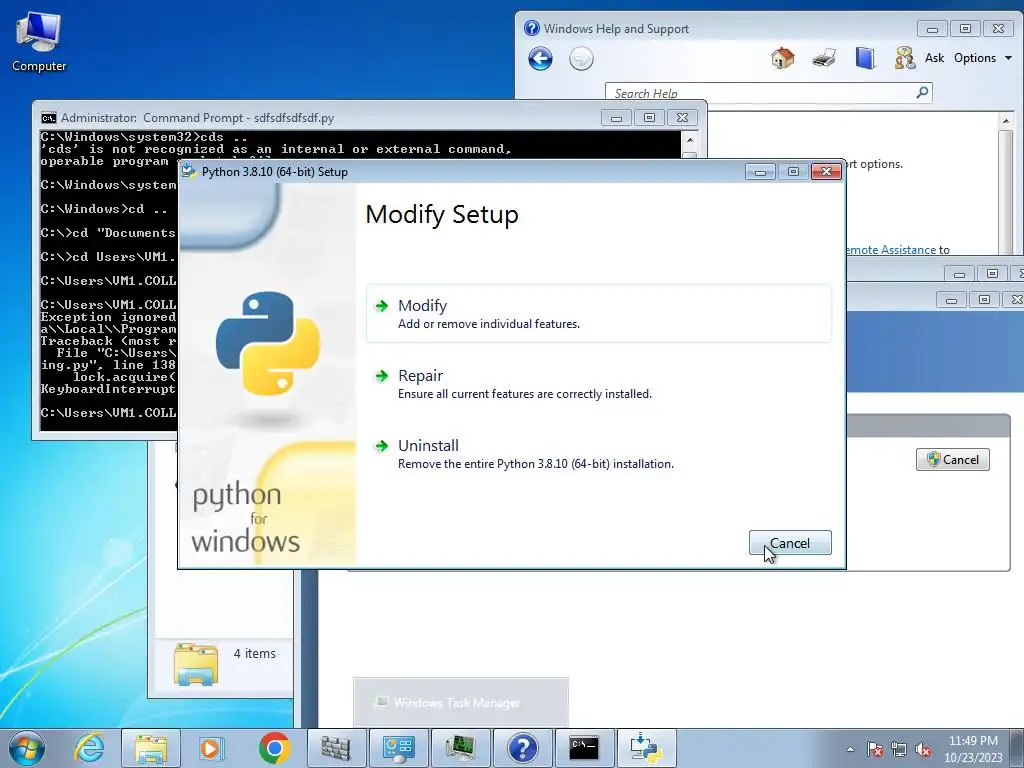Switch to Python Setup taskbar item
The height and width of the screenshot is (768, 1024).
[x=647, y=748]
